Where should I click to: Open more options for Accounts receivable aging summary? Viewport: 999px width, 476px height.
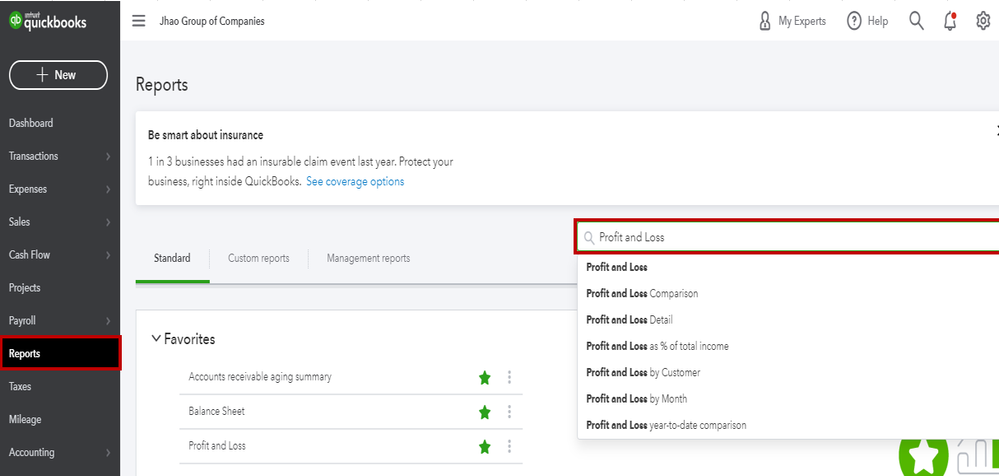(x=509, y=378)
